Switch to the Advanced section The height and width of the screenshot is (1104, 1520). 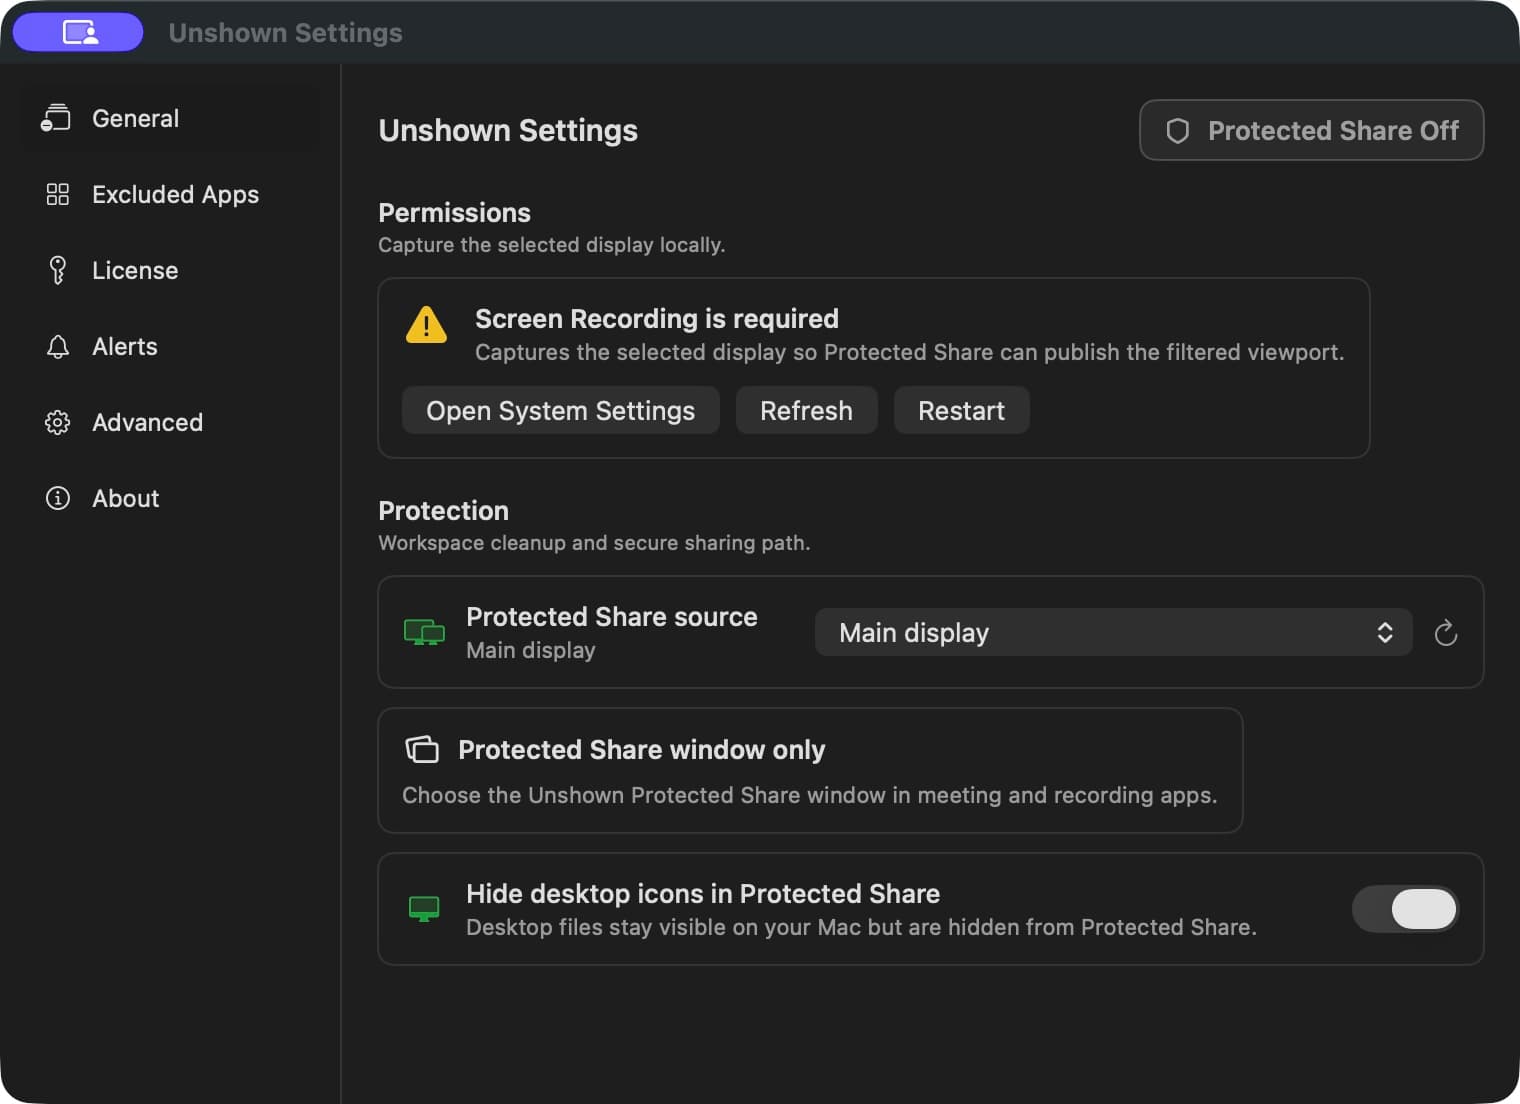point(171,422)
